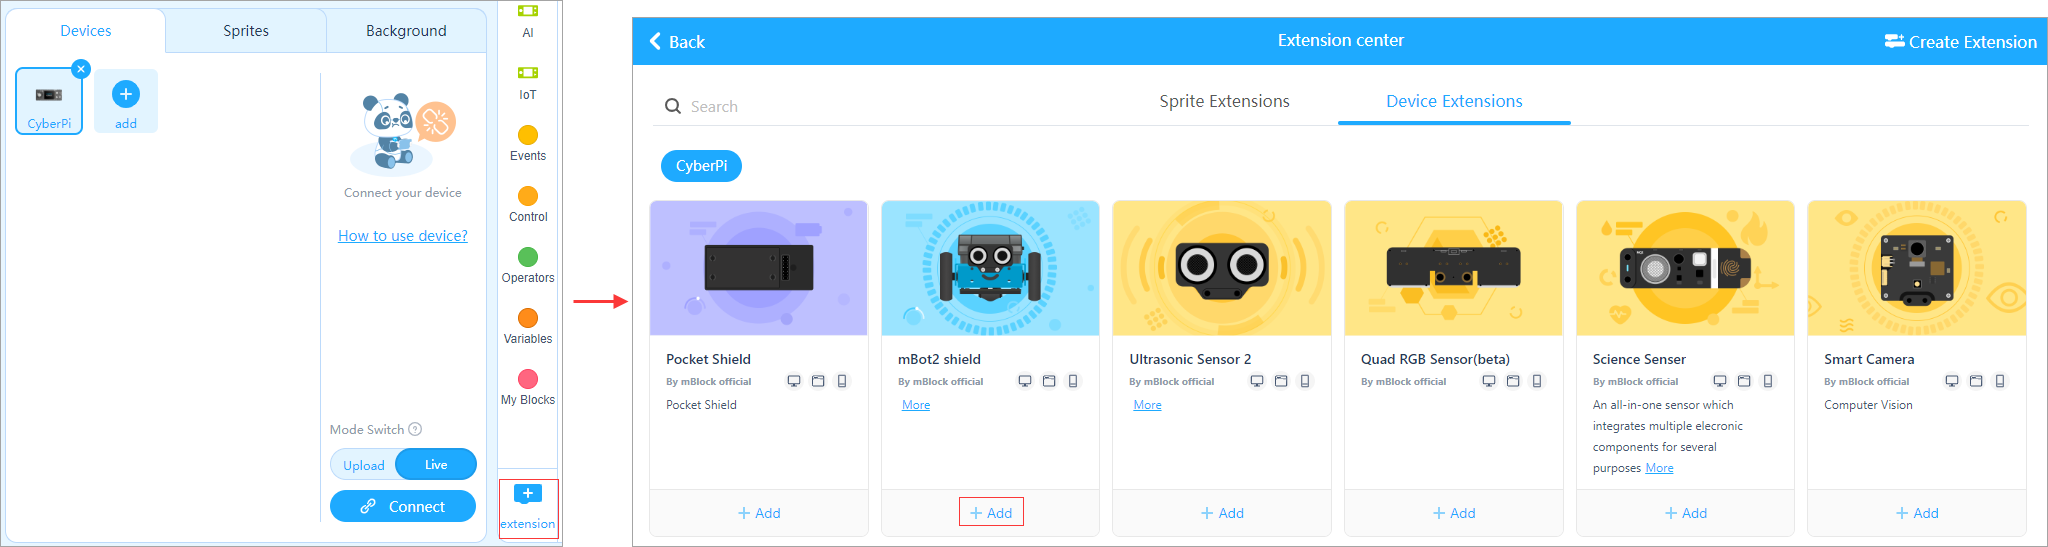Add the Ultrasonic Sensor 2 extension

(1222, 513)
